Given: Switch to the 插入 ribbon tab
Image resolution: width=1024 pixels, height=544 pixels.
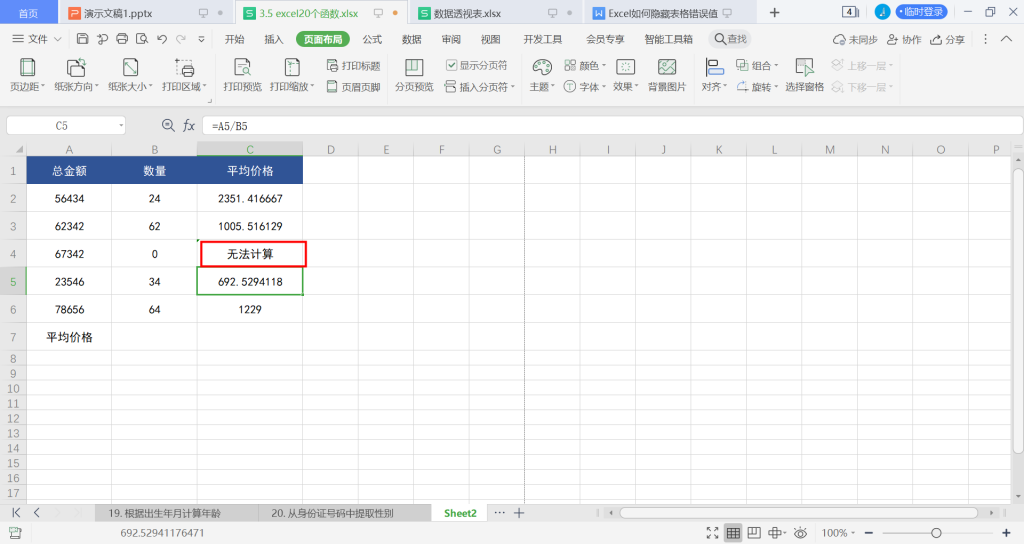Looking at the screenshot, I should pyautogui.click(x=274, y=39).
